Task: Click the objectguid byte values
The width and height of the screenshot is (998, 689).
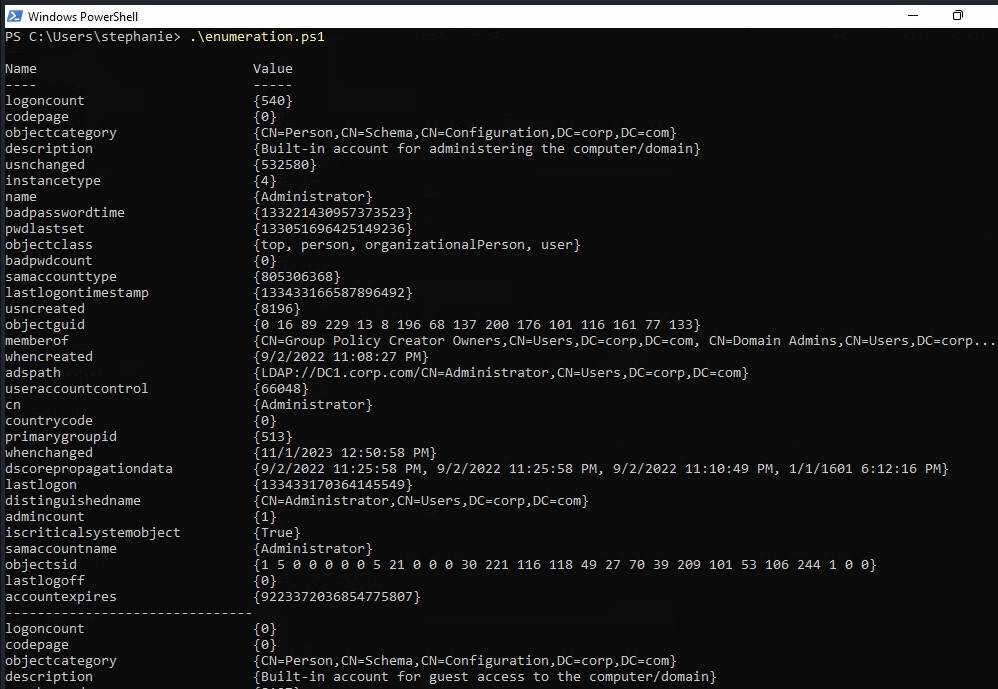Action: pyautogui.click(x=477, y=324)
